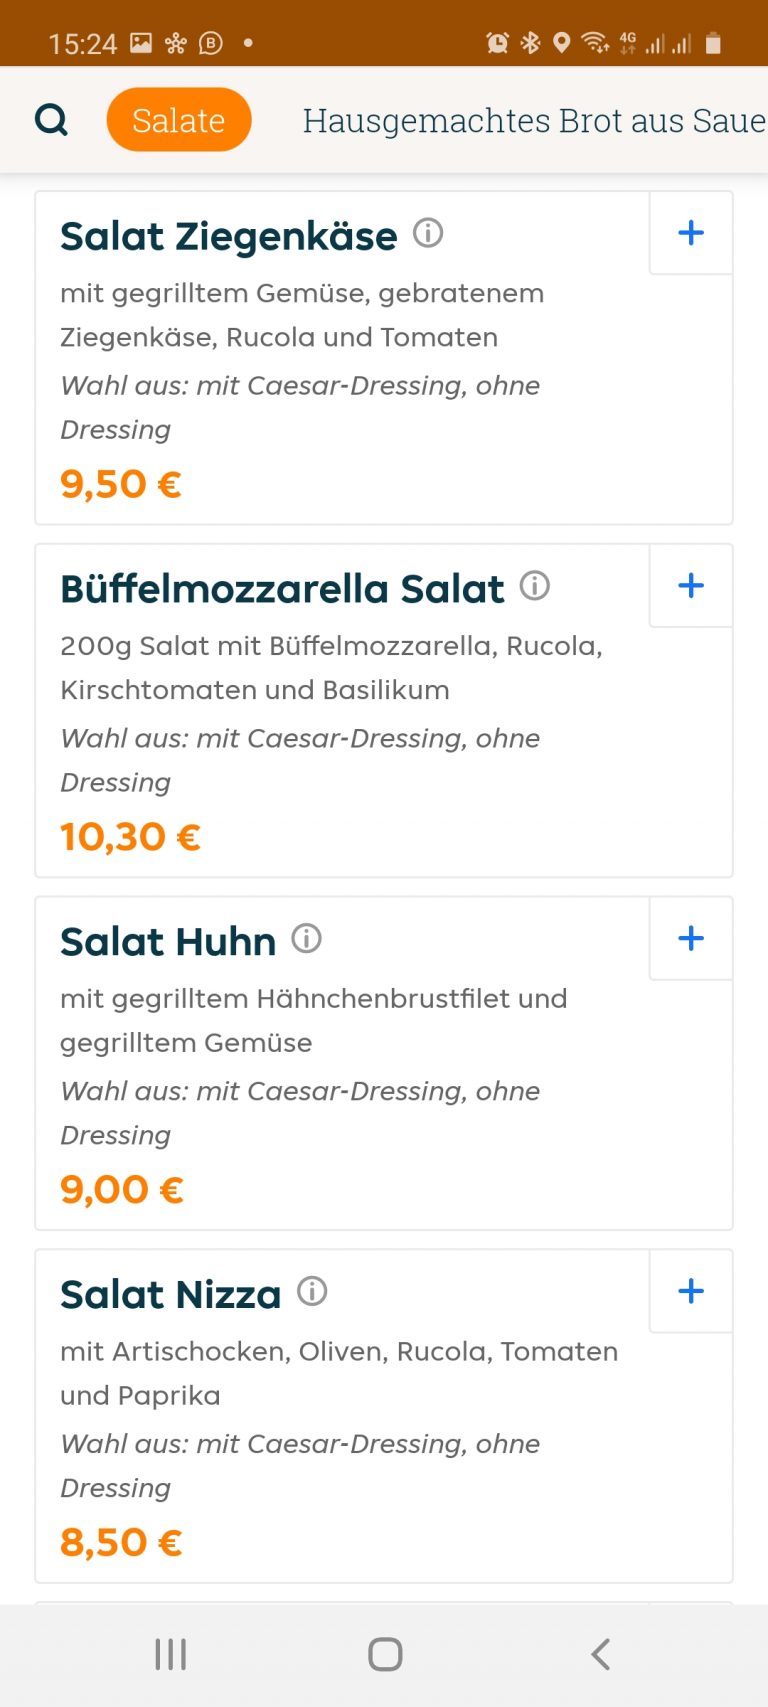This screenshot has width=768, height=1707.
Task: View allergen info for Salat Nizza
Action: point(312,1291)
